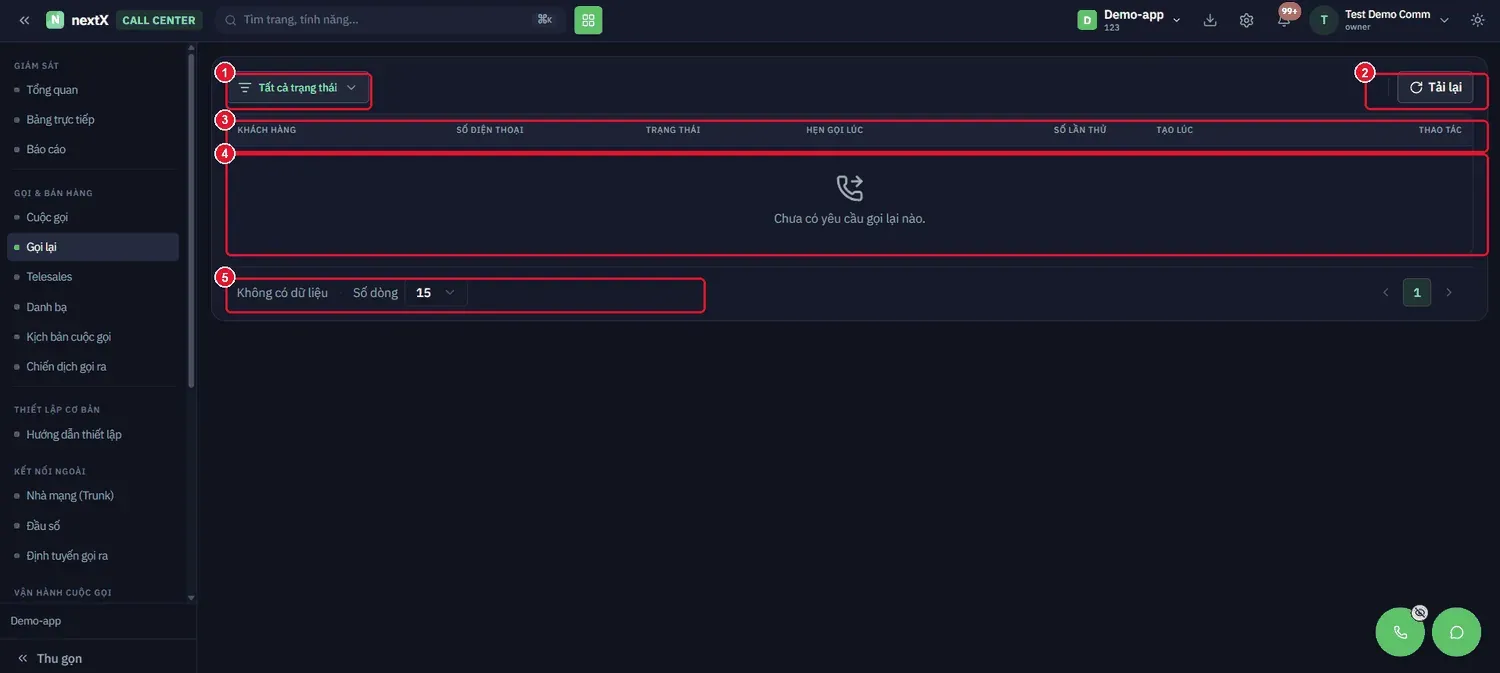Open the green app grid icon
Screen dimensions: 1500x673
[x=588, y=20]
